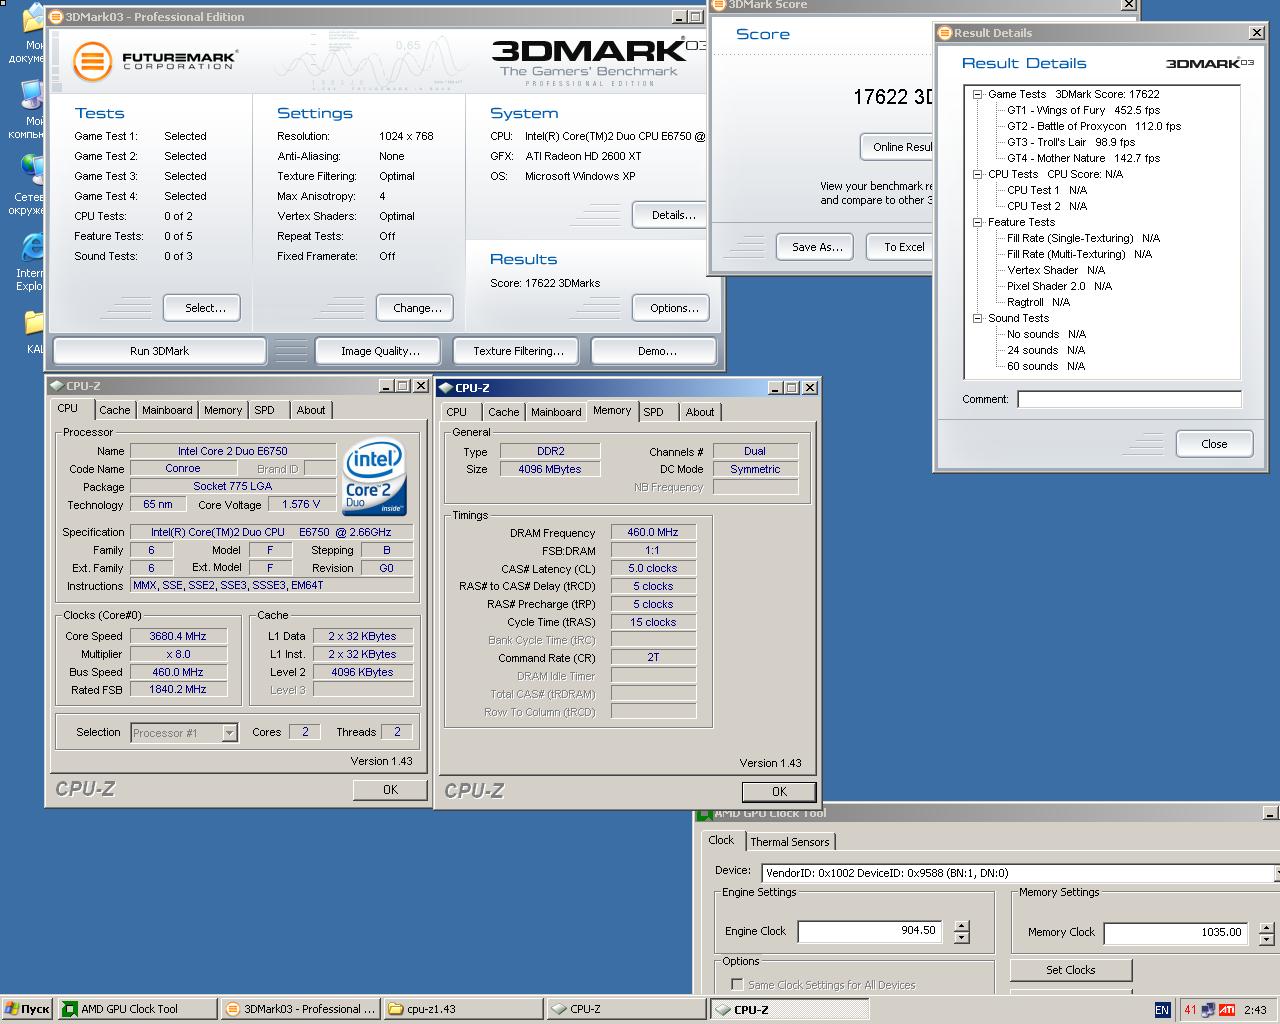Open cpu-z1.43 folder taskbar item
The width and height of the screenshot is (1280, 1024).
click(463, 1009)
